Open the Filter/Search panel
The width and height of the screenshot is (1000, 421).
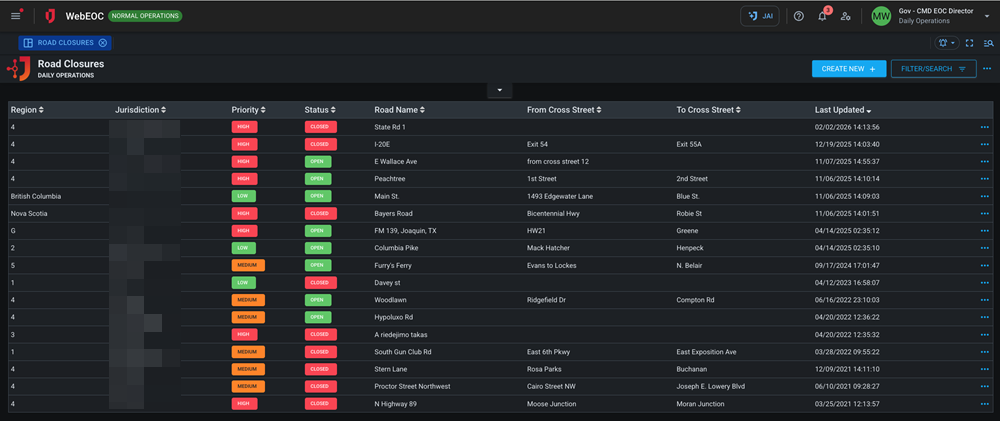click(x=933, y=69)
